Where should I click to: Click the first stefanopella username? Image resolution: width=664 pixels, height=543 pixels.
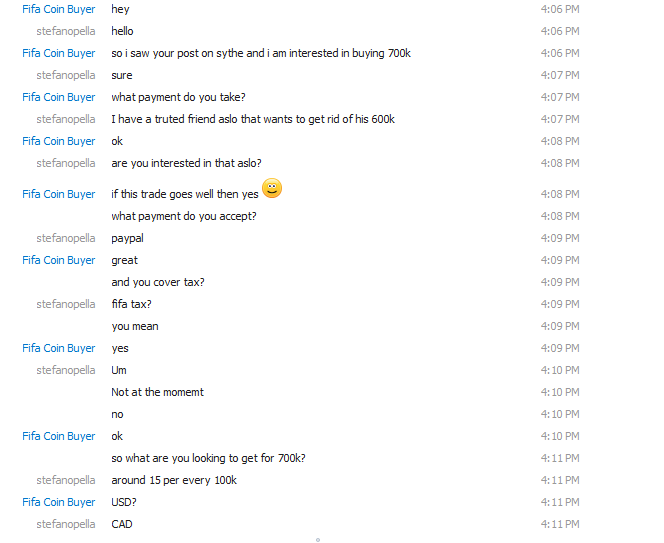tap(66, 31)
